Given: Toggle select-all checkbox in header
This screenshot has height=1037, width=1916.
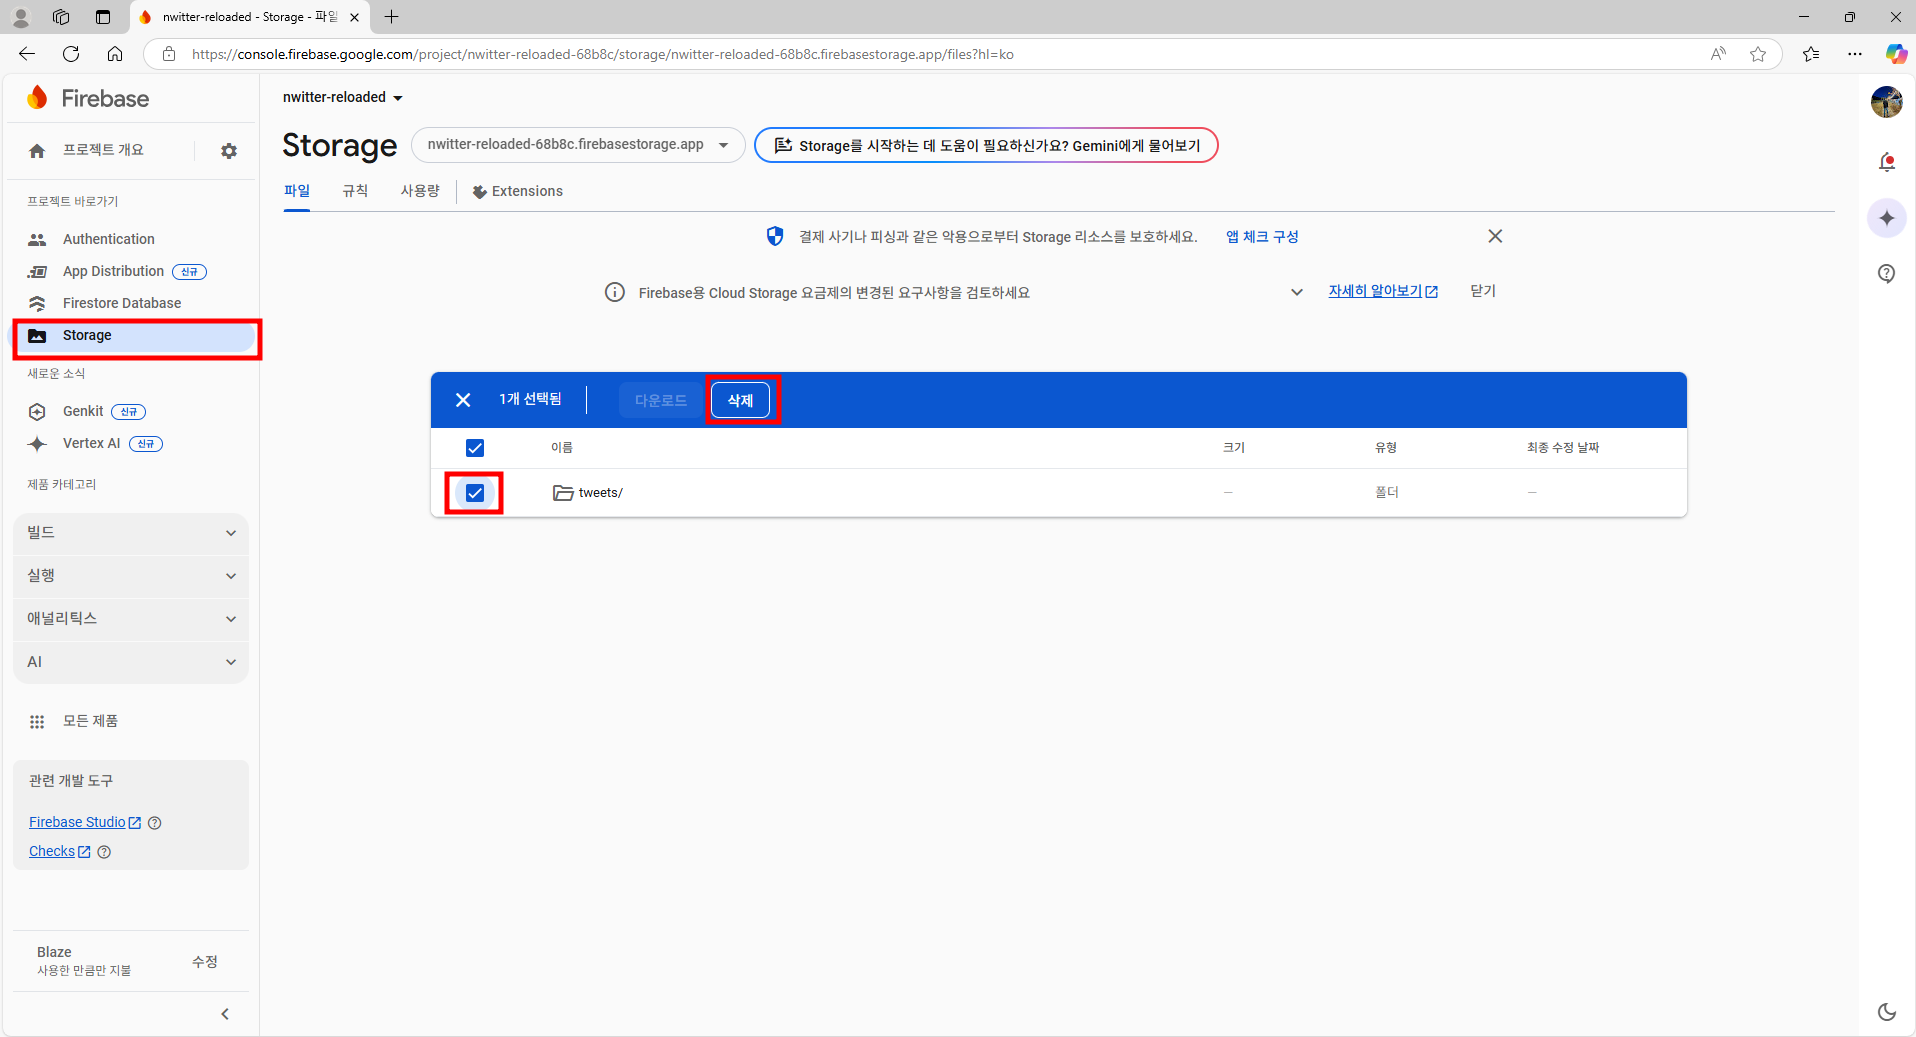Looking at the screenshot, I should 475,448.
